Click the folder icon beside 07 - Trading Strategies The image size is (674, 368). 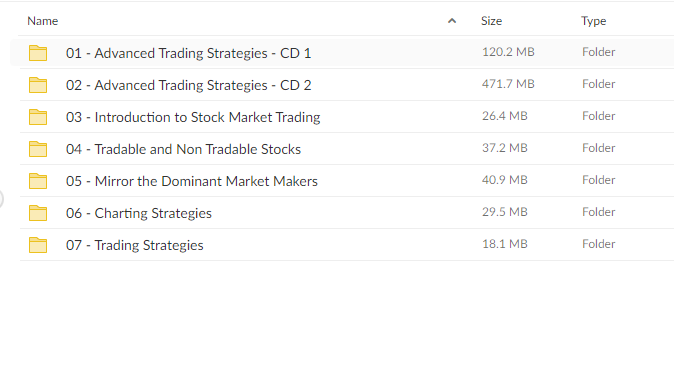point(38,245)
